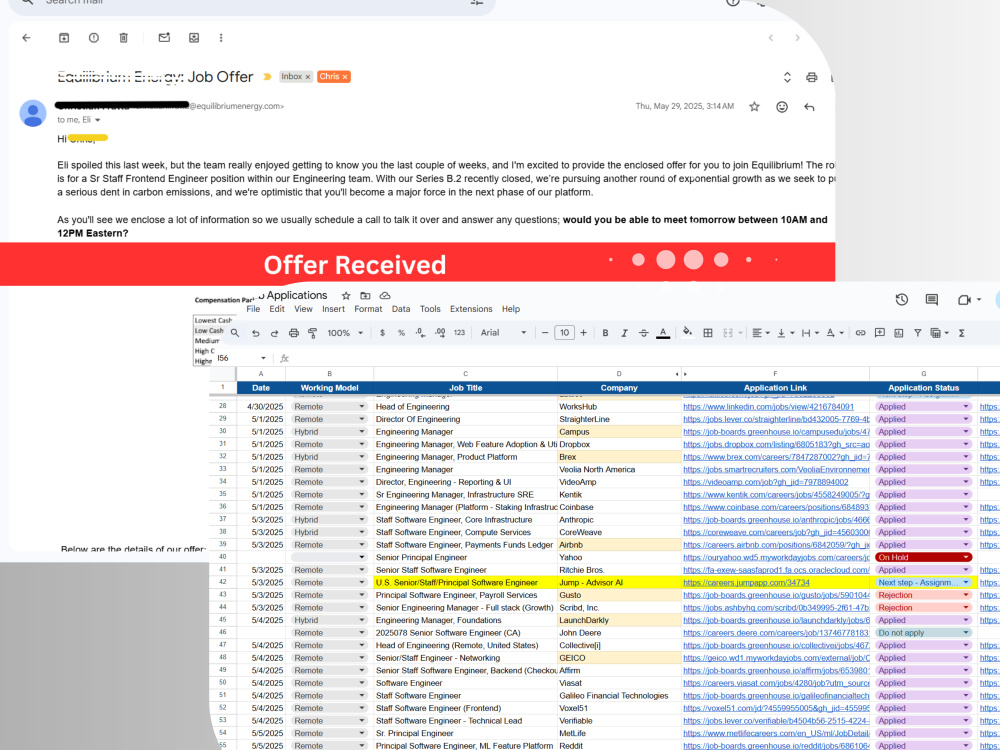Insert a link via toolbar

860,333
